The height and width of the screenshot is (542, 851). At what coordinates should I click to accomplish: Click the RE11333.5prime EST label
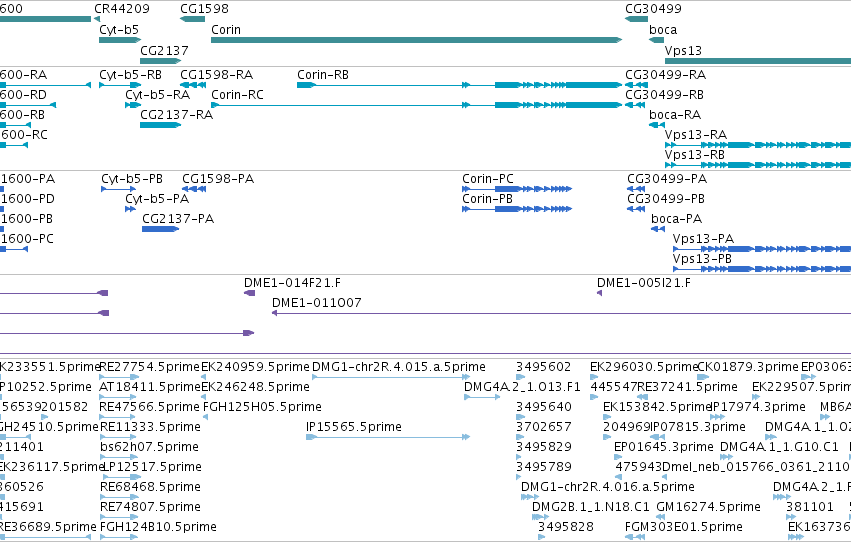click(150, 427)
